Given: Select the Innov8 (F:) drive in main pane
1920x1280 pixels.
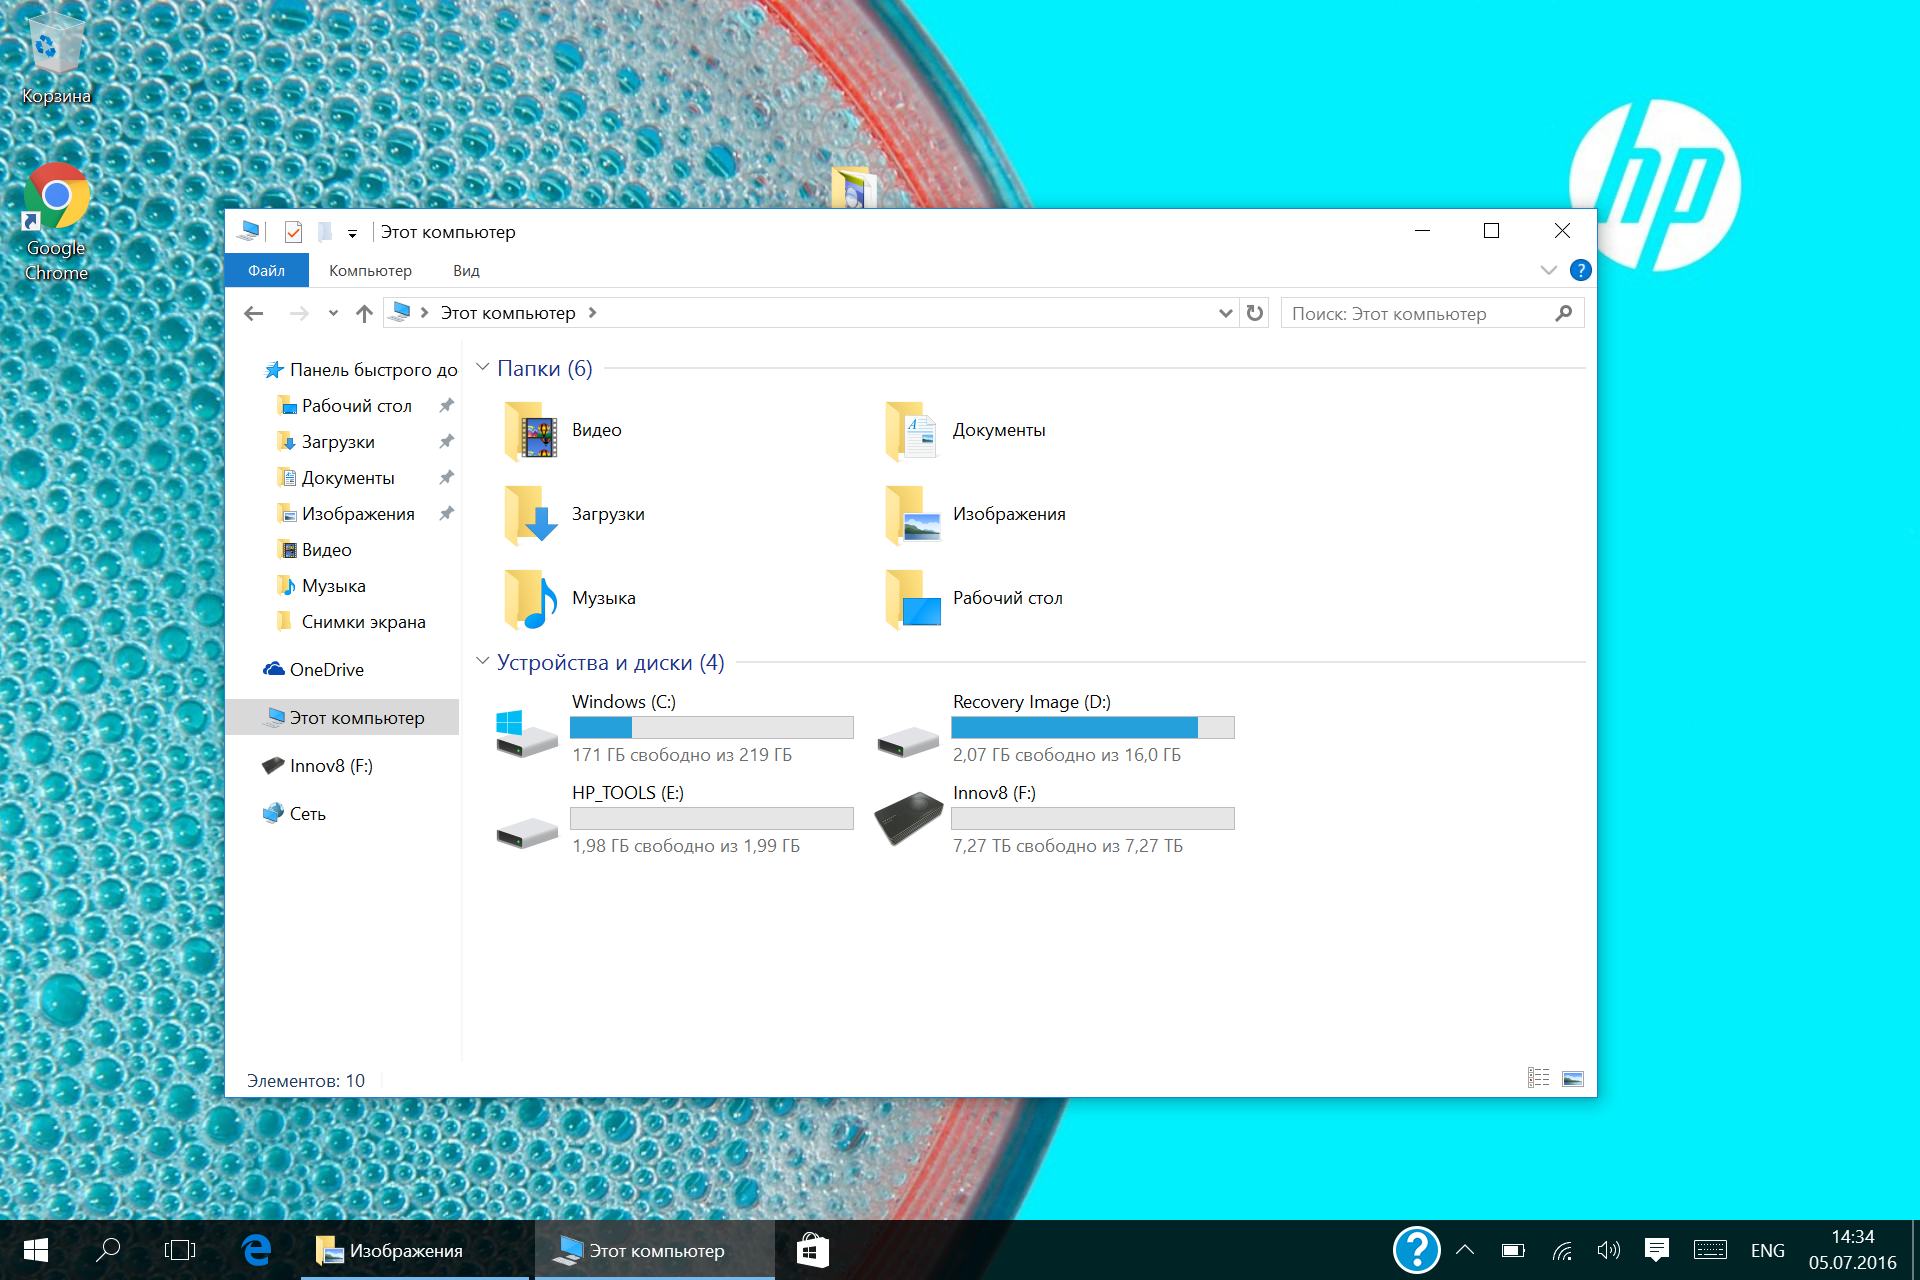Looking at the screenshot, I should pyautogui.click(x=1056, y=819).
